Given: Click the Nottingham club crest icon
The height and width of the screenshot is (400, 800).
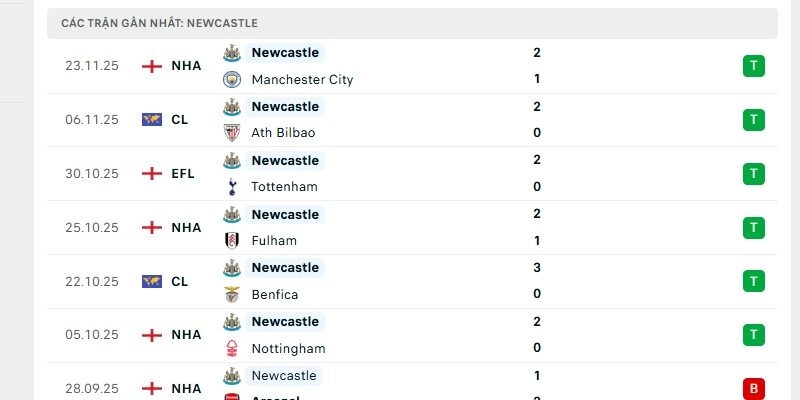Looking at the screenshot, I should click(232, 349).
